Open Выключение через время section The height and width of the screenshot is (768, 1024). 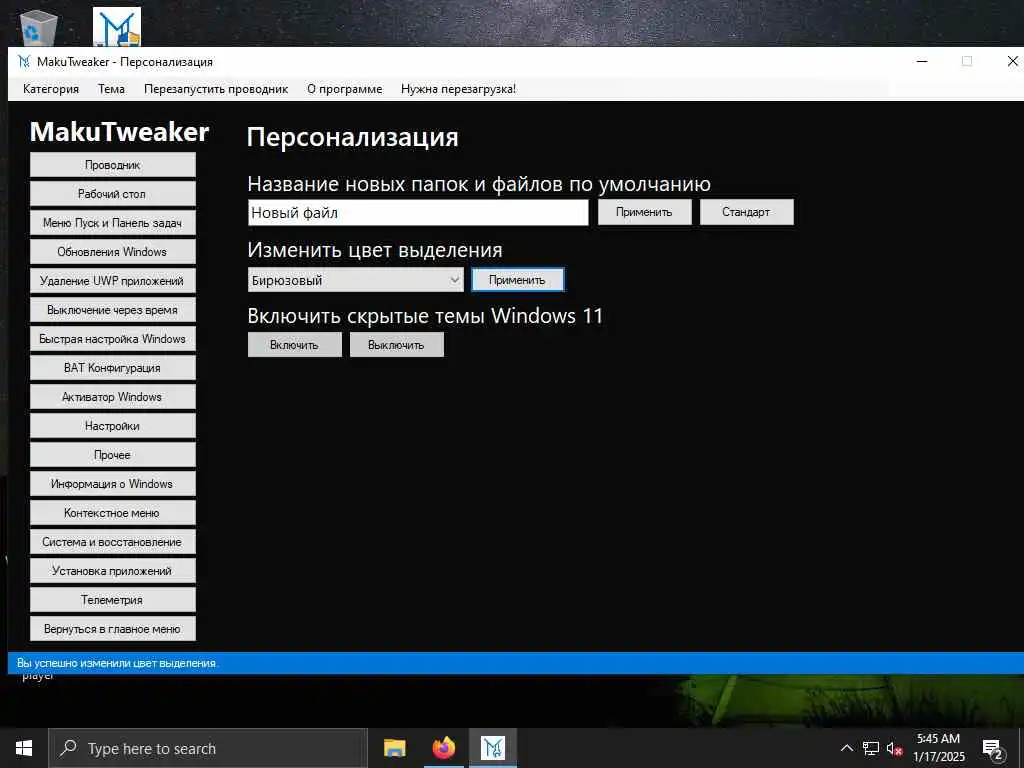(x=112, y=310)
